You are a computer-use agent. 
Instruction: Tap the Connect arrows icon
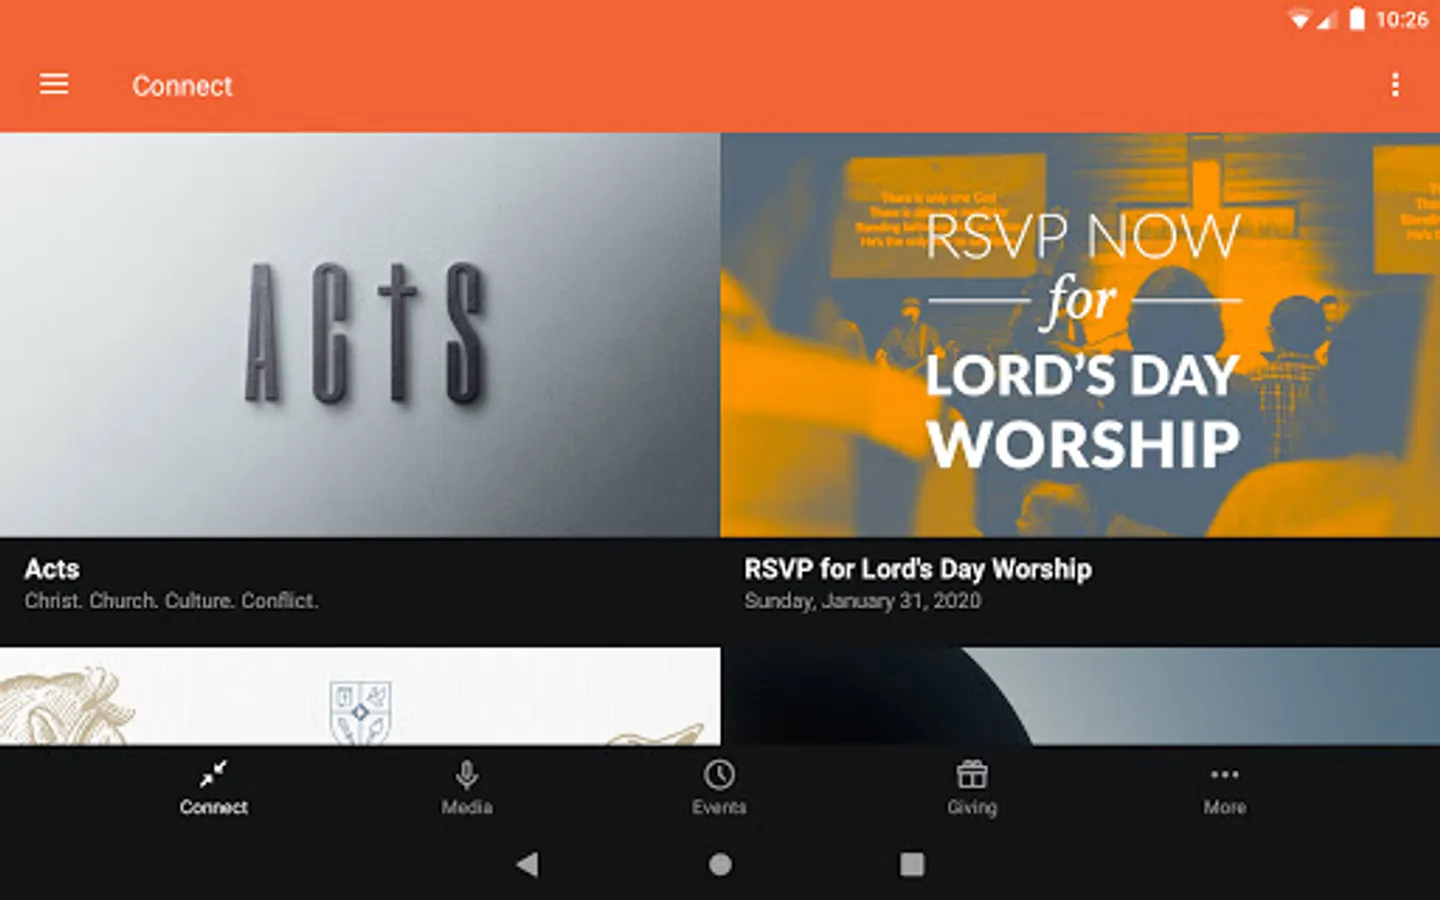click(213, 774)
